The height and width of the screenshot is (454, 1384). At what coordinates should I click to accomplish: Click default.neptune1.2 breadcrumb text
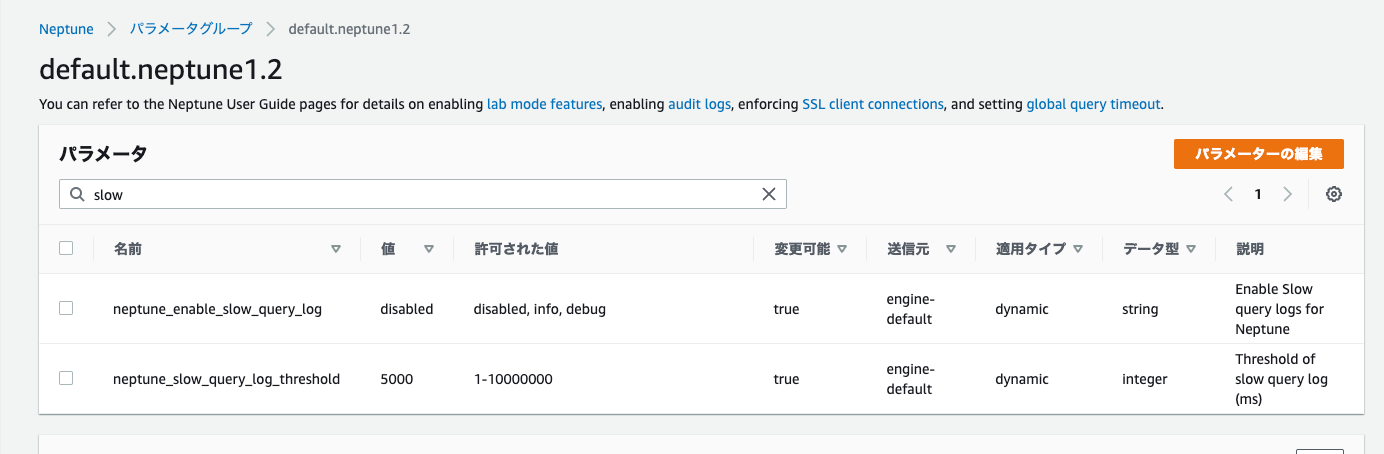point(350,29)
